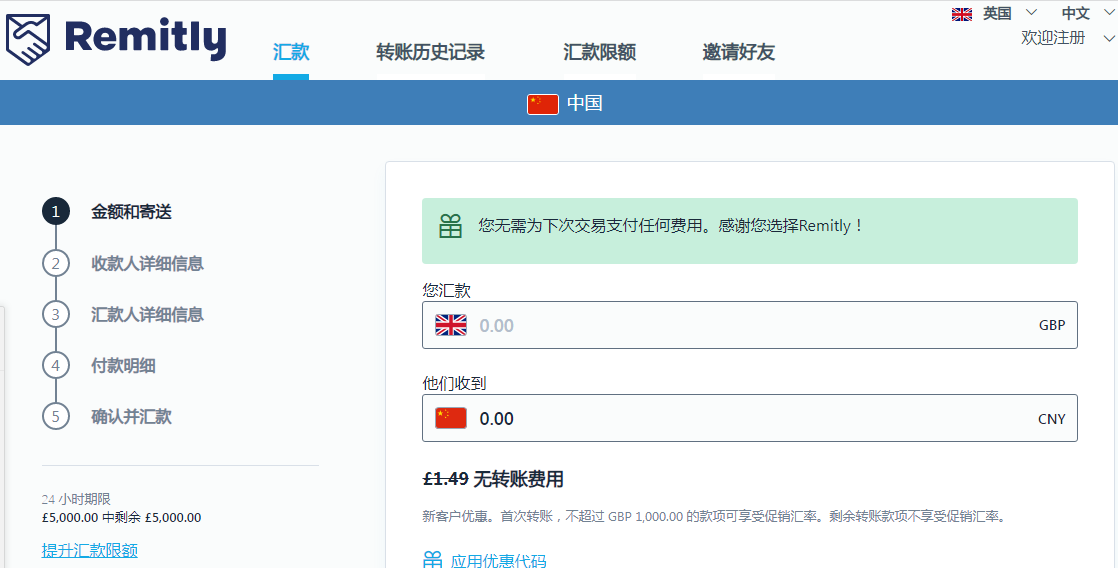Click the UK flag in the send amount field
This screenshot has height=568, width=1118.
(451, 325)
